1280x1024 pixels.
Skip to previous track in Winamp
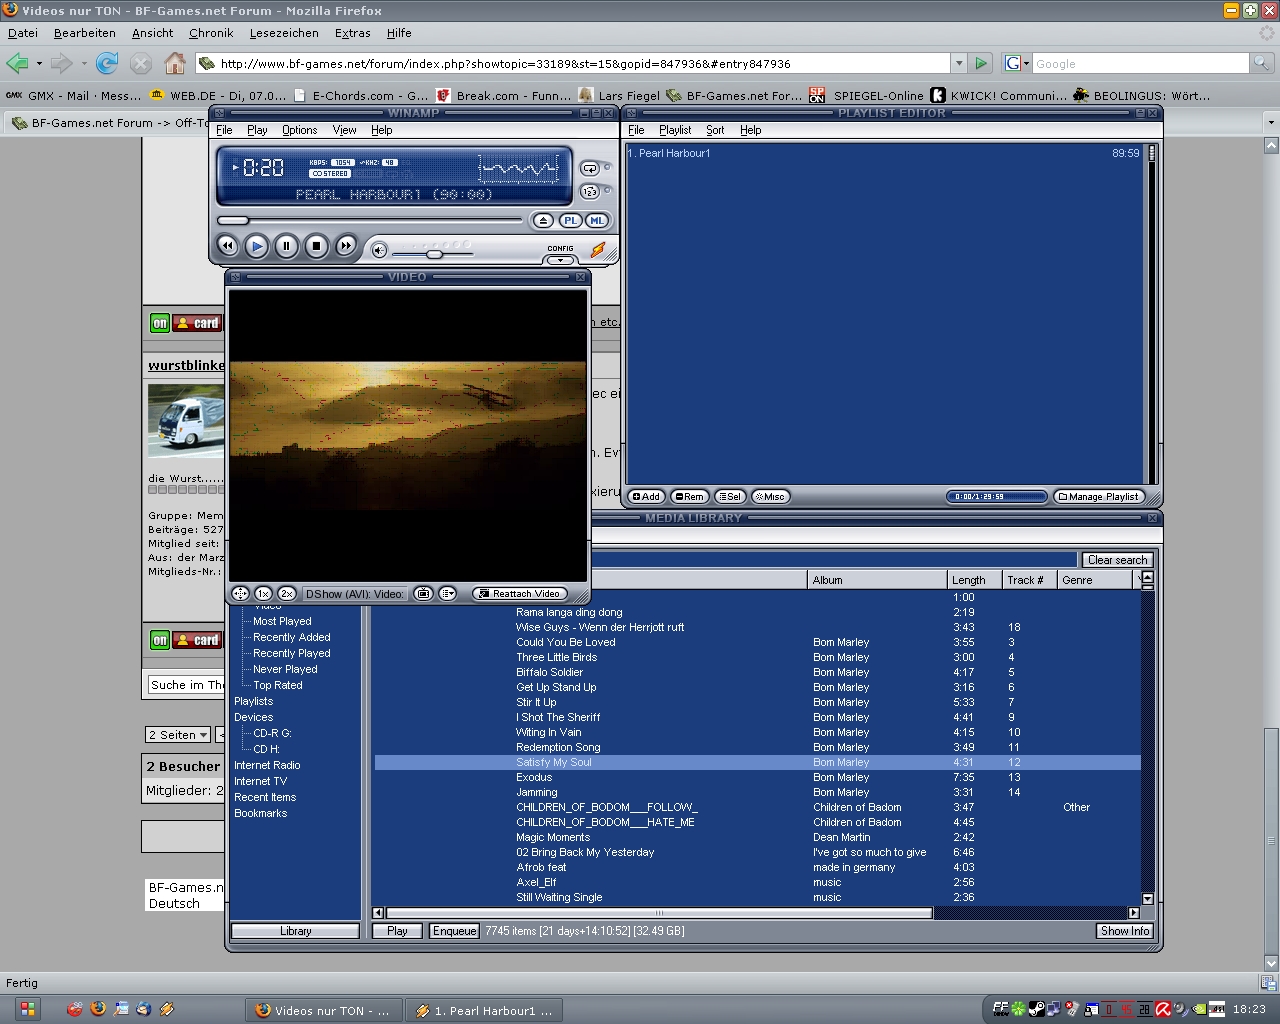pos(227,245)
